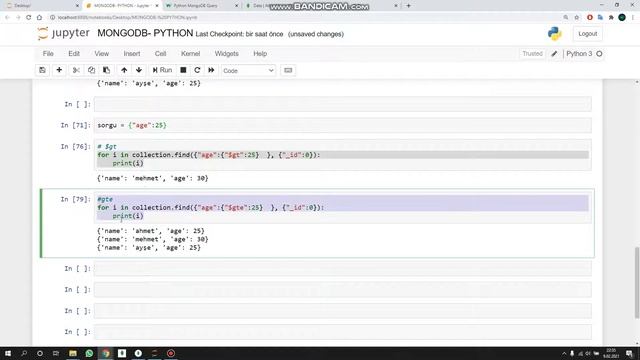
Task: Click the Logout button
Action: (x=587, y=34)
